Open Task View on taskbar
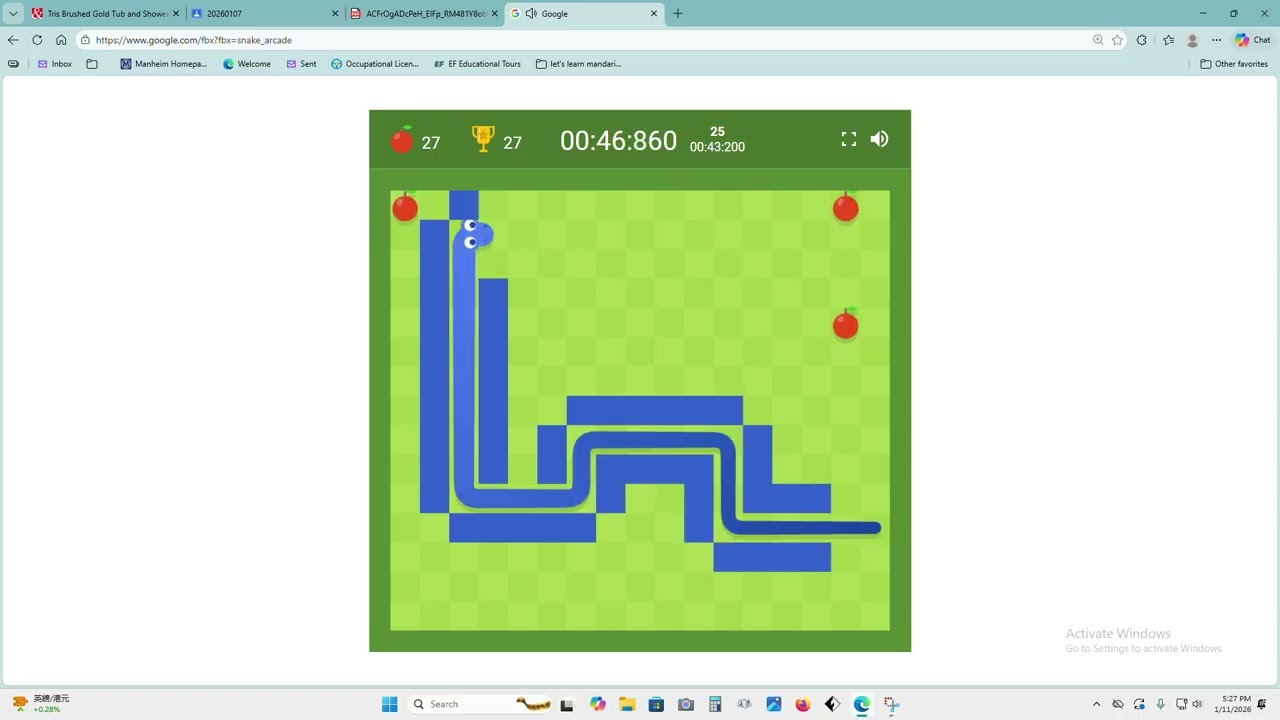 point(567,704)
